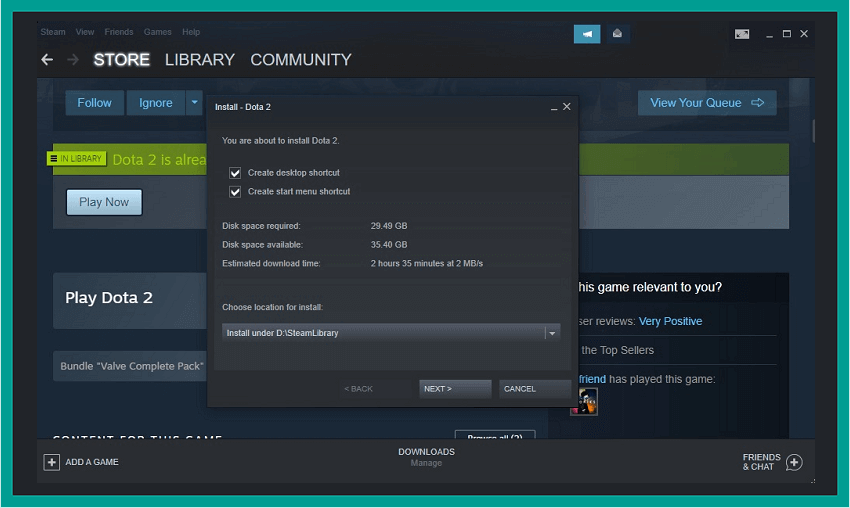The width and height of the screenshot is (850, 508).
Task: Close the Install - Dota 2 dialog
Action: (x=566, y=107)
